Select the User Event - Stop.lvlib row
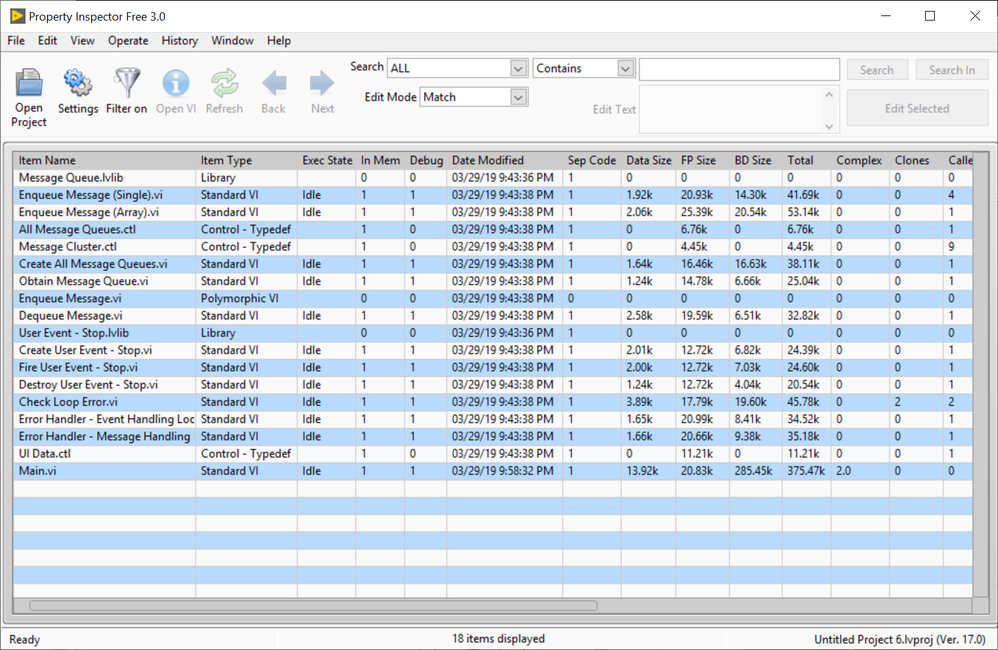The height and width of the screenshot is (650, 998). (493, 332)
